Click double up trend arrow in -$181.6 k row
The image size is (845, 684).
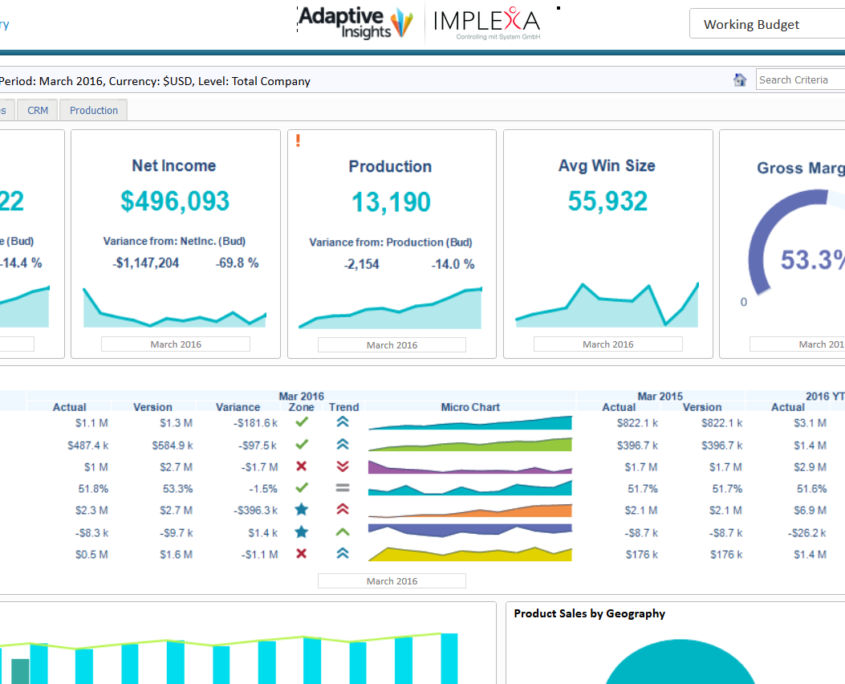click(343, 422)
